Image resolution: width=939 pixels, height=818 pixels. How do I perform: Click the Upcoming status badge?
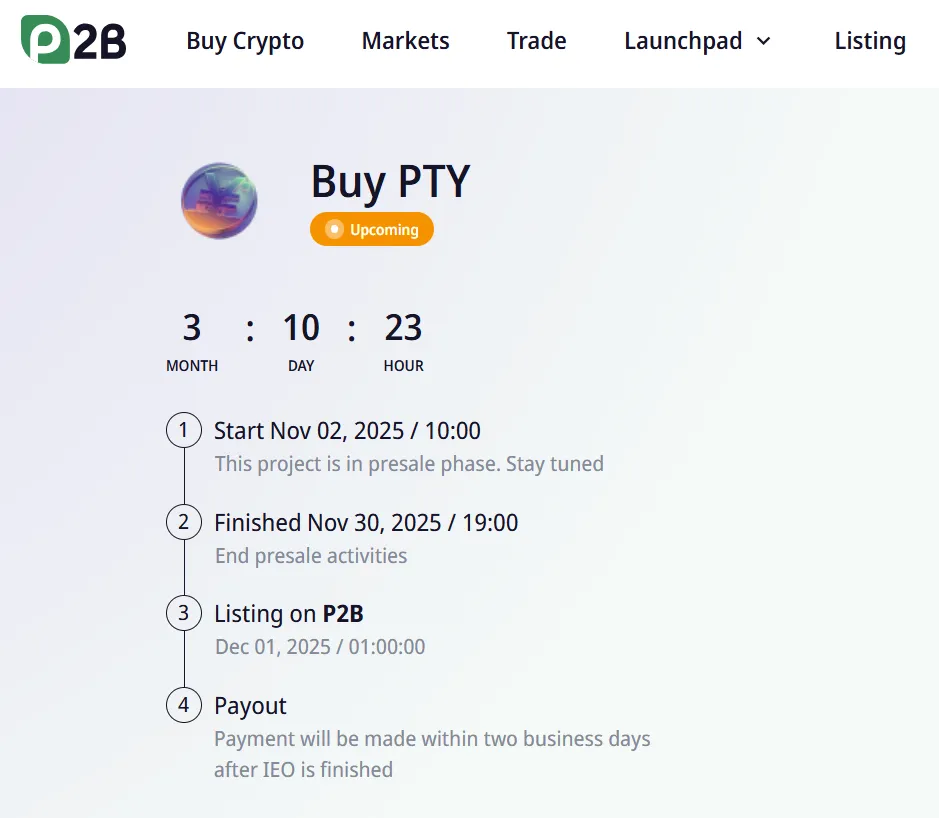[x=372, y=229]
